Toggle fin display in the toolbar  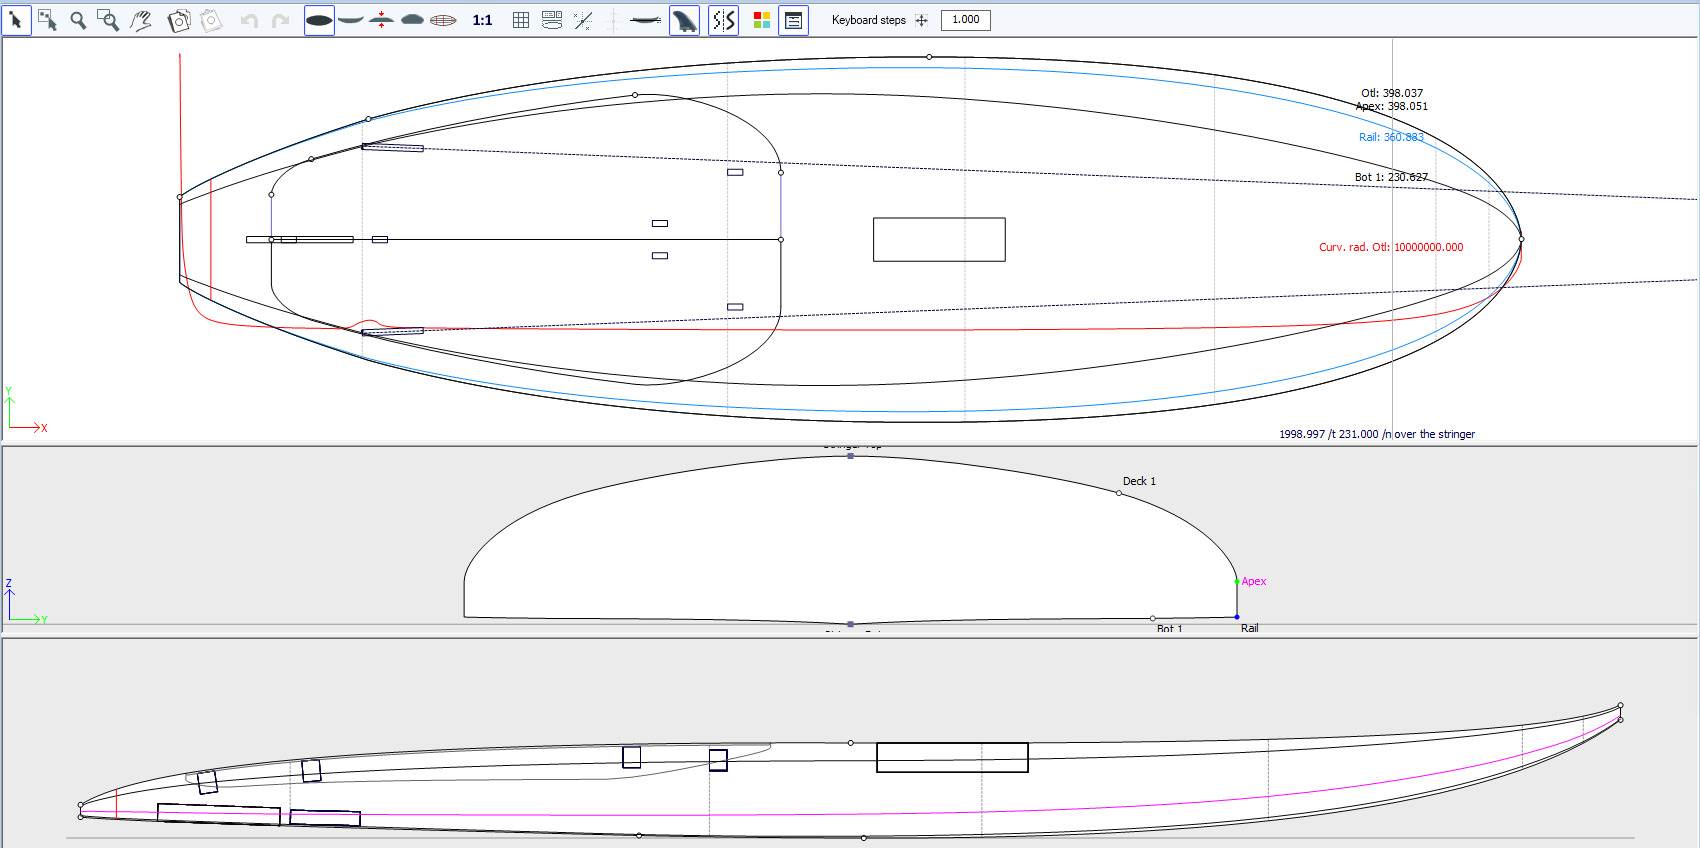[x=684, y=20]
